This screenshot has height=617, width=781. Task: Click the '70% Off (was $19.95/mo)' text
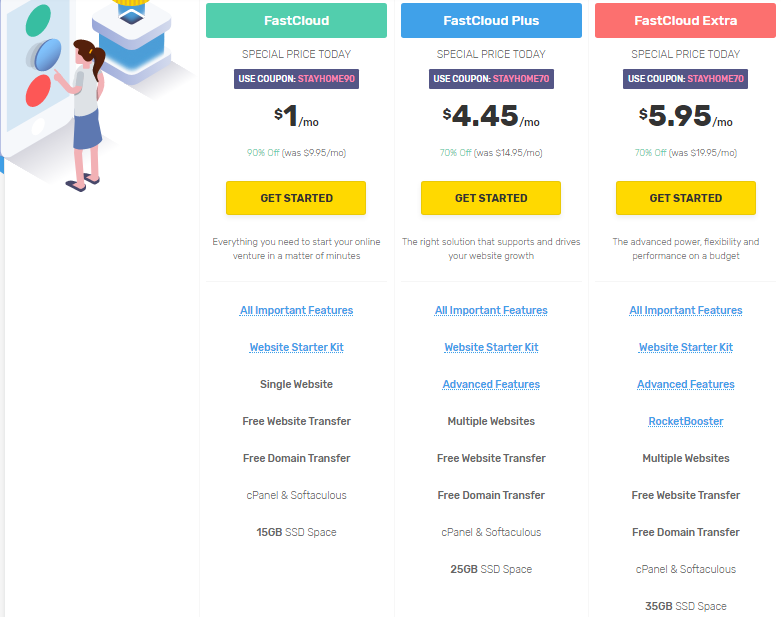(x=686, y=153)
